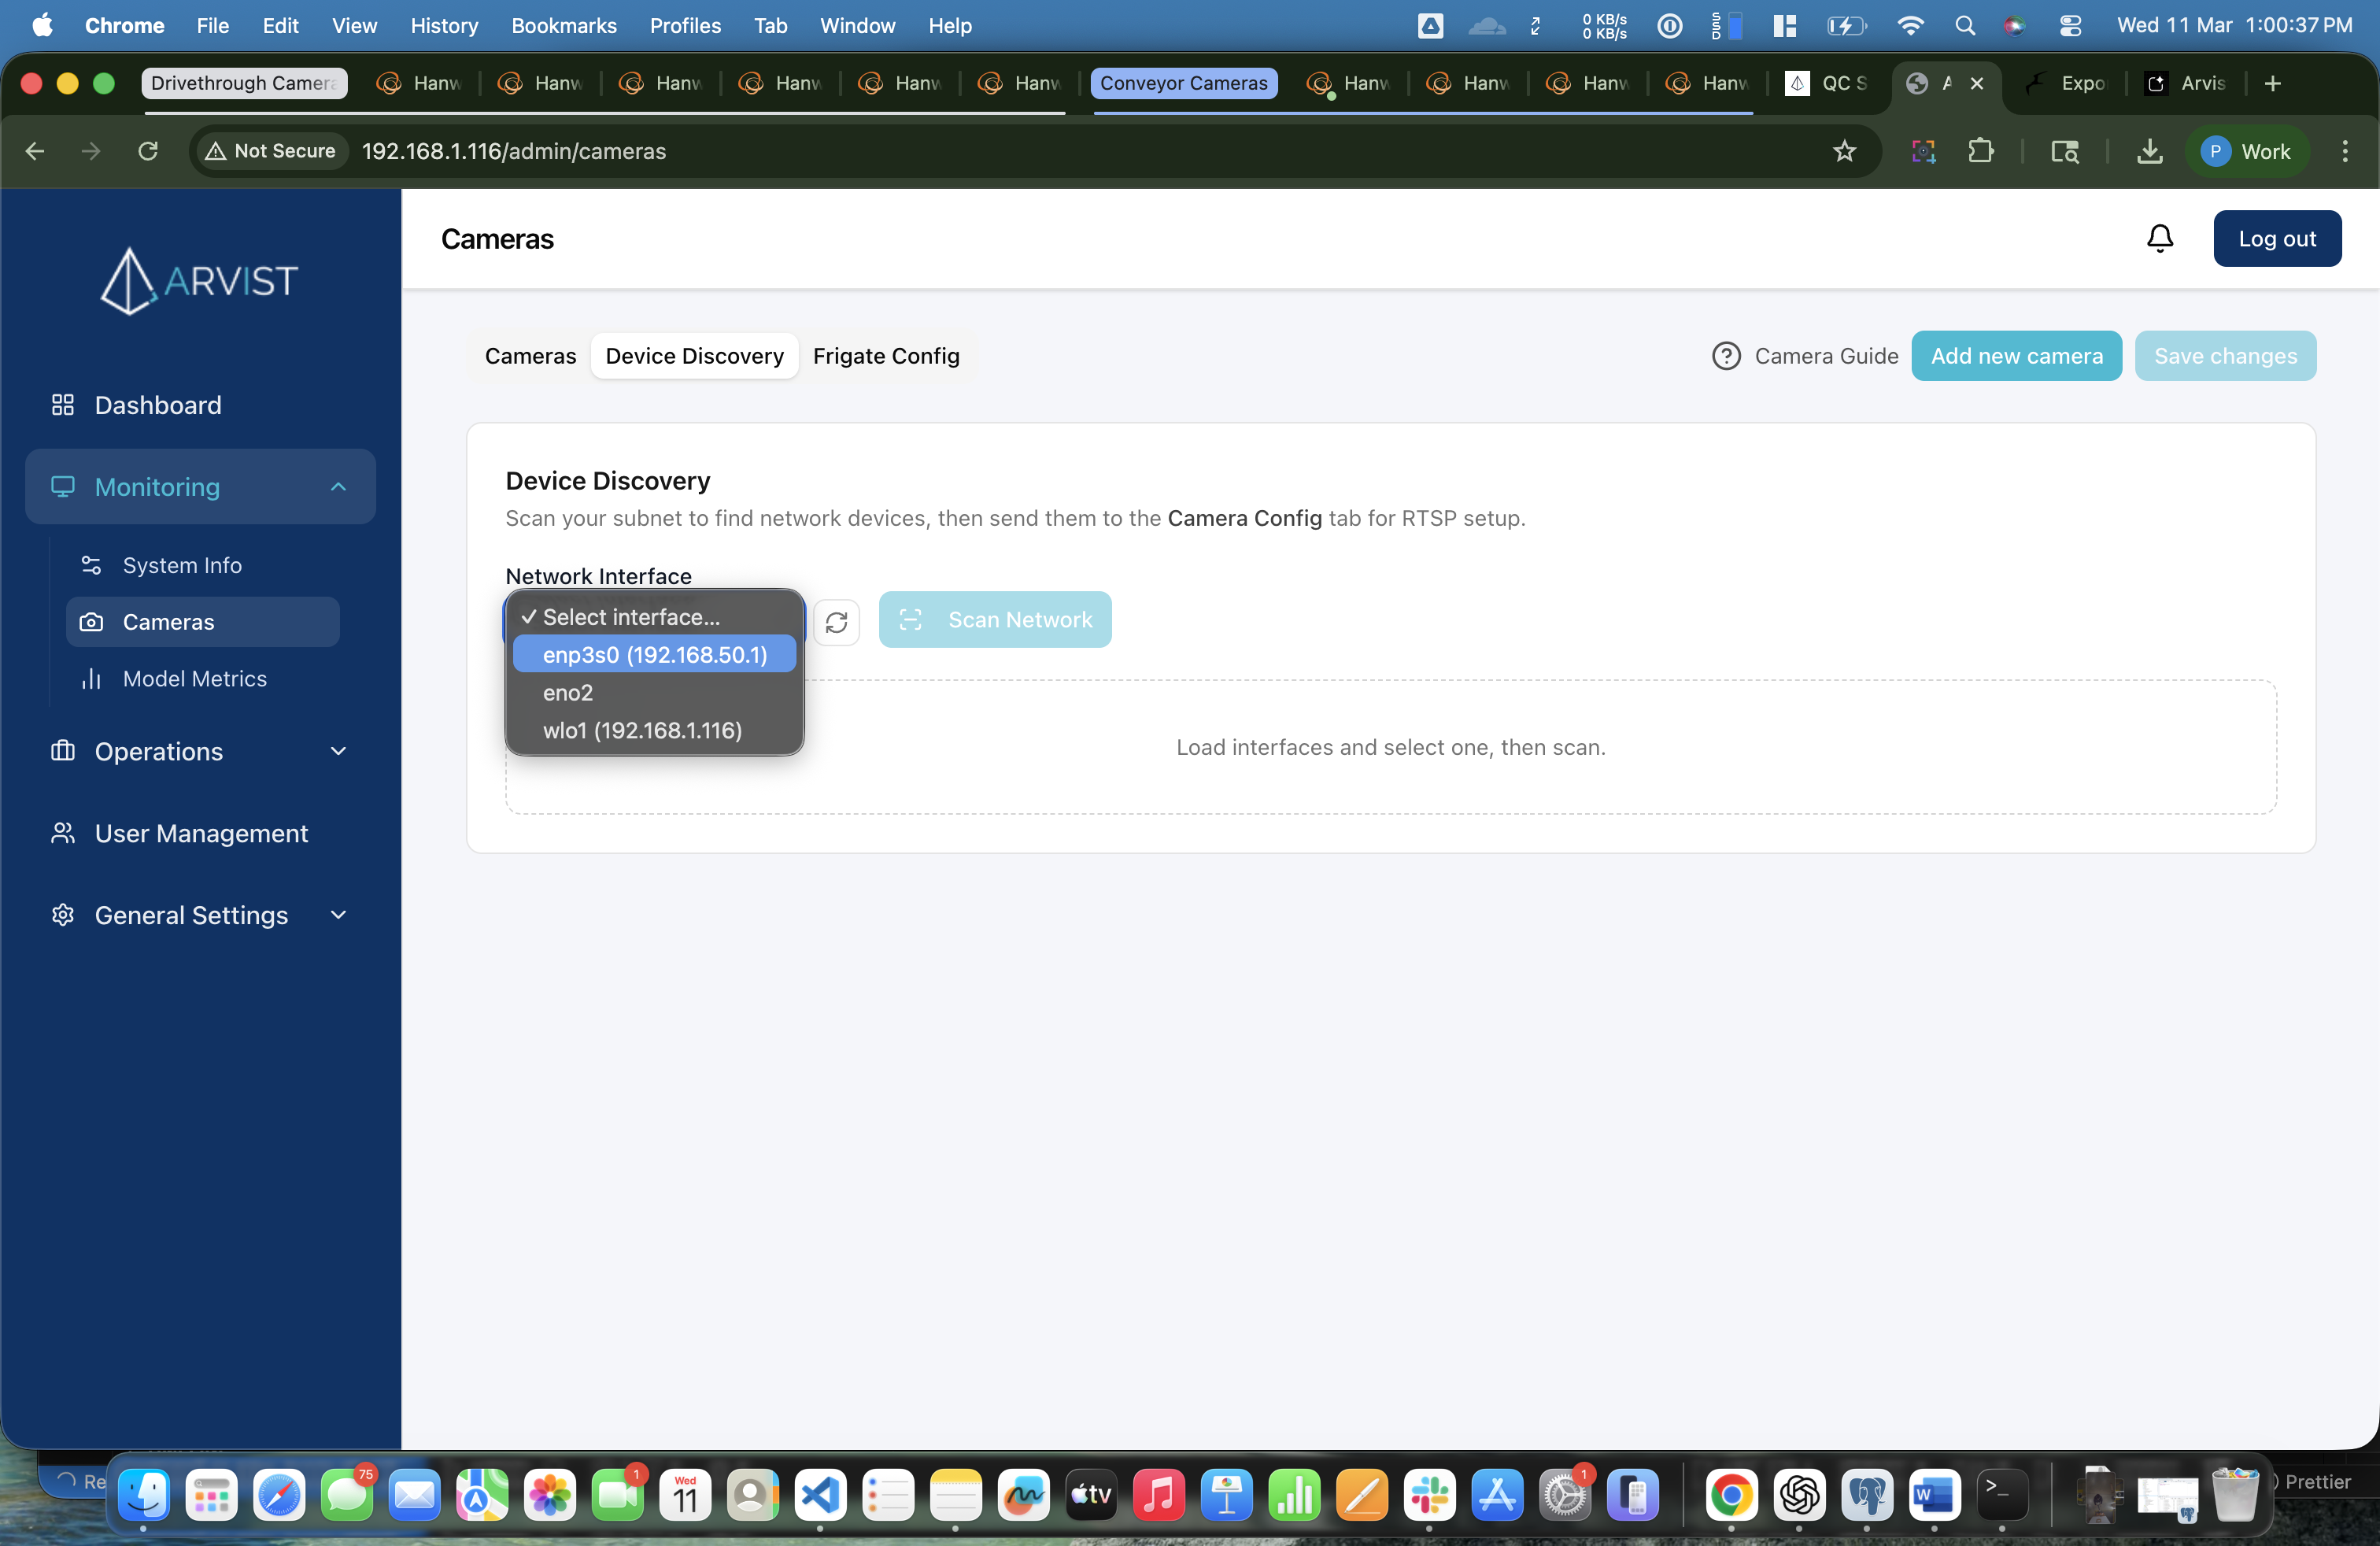The image size is (2380, 1546).
Task: Click the ARVIST logo
Action: 199,281
